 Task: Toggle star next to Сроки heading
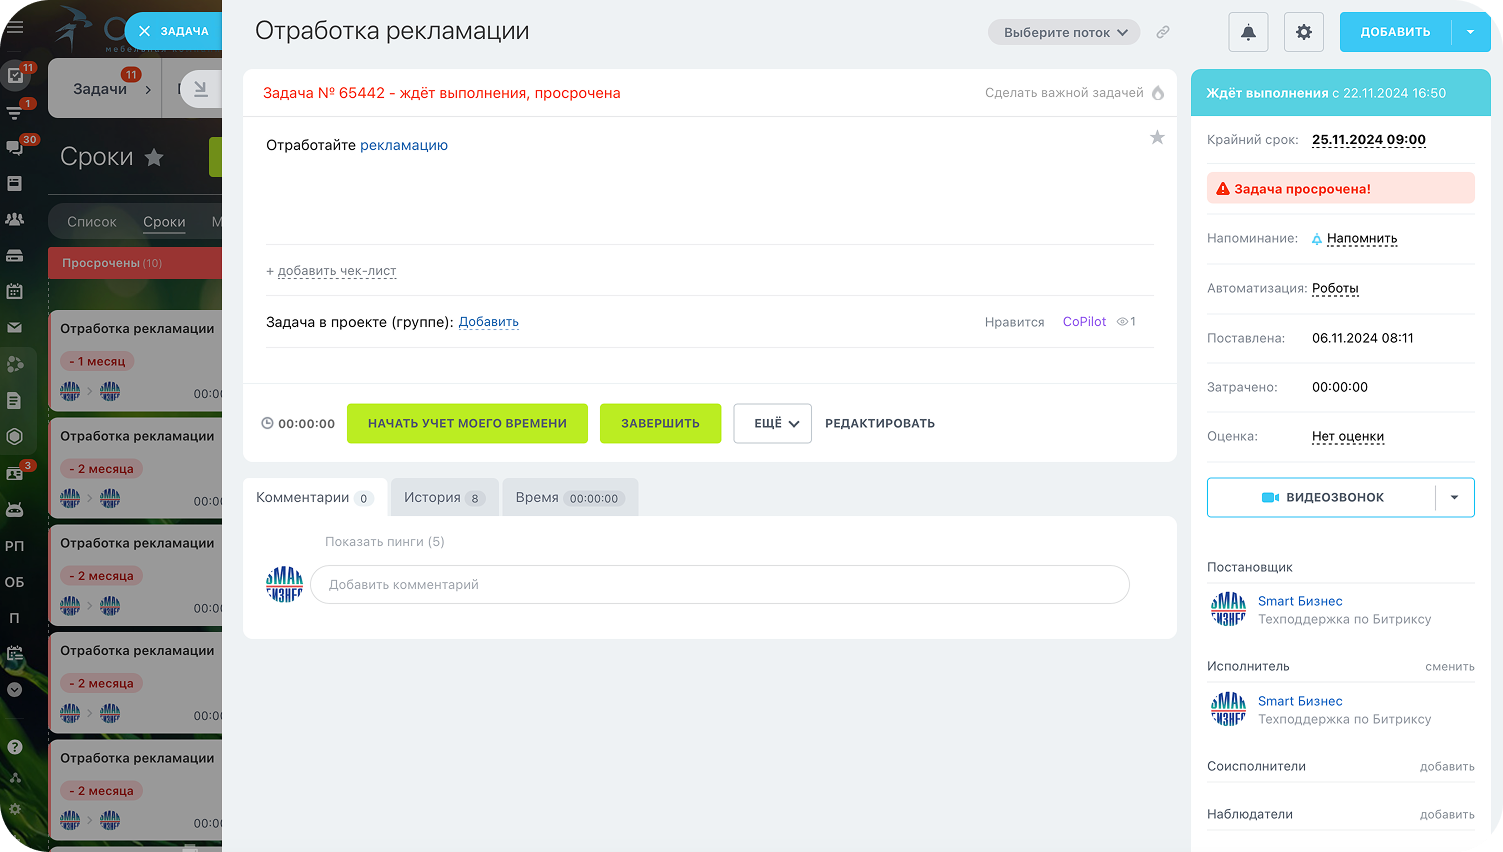tap(154, 157)
